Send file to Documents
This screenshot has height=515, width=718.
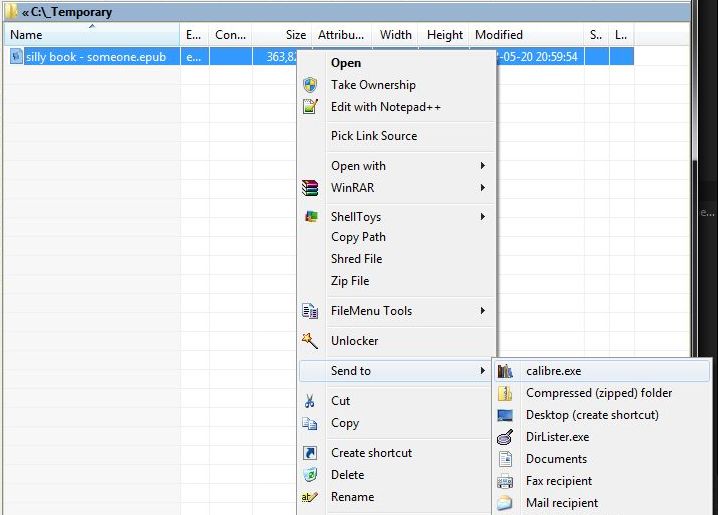[x=602, y=459]
